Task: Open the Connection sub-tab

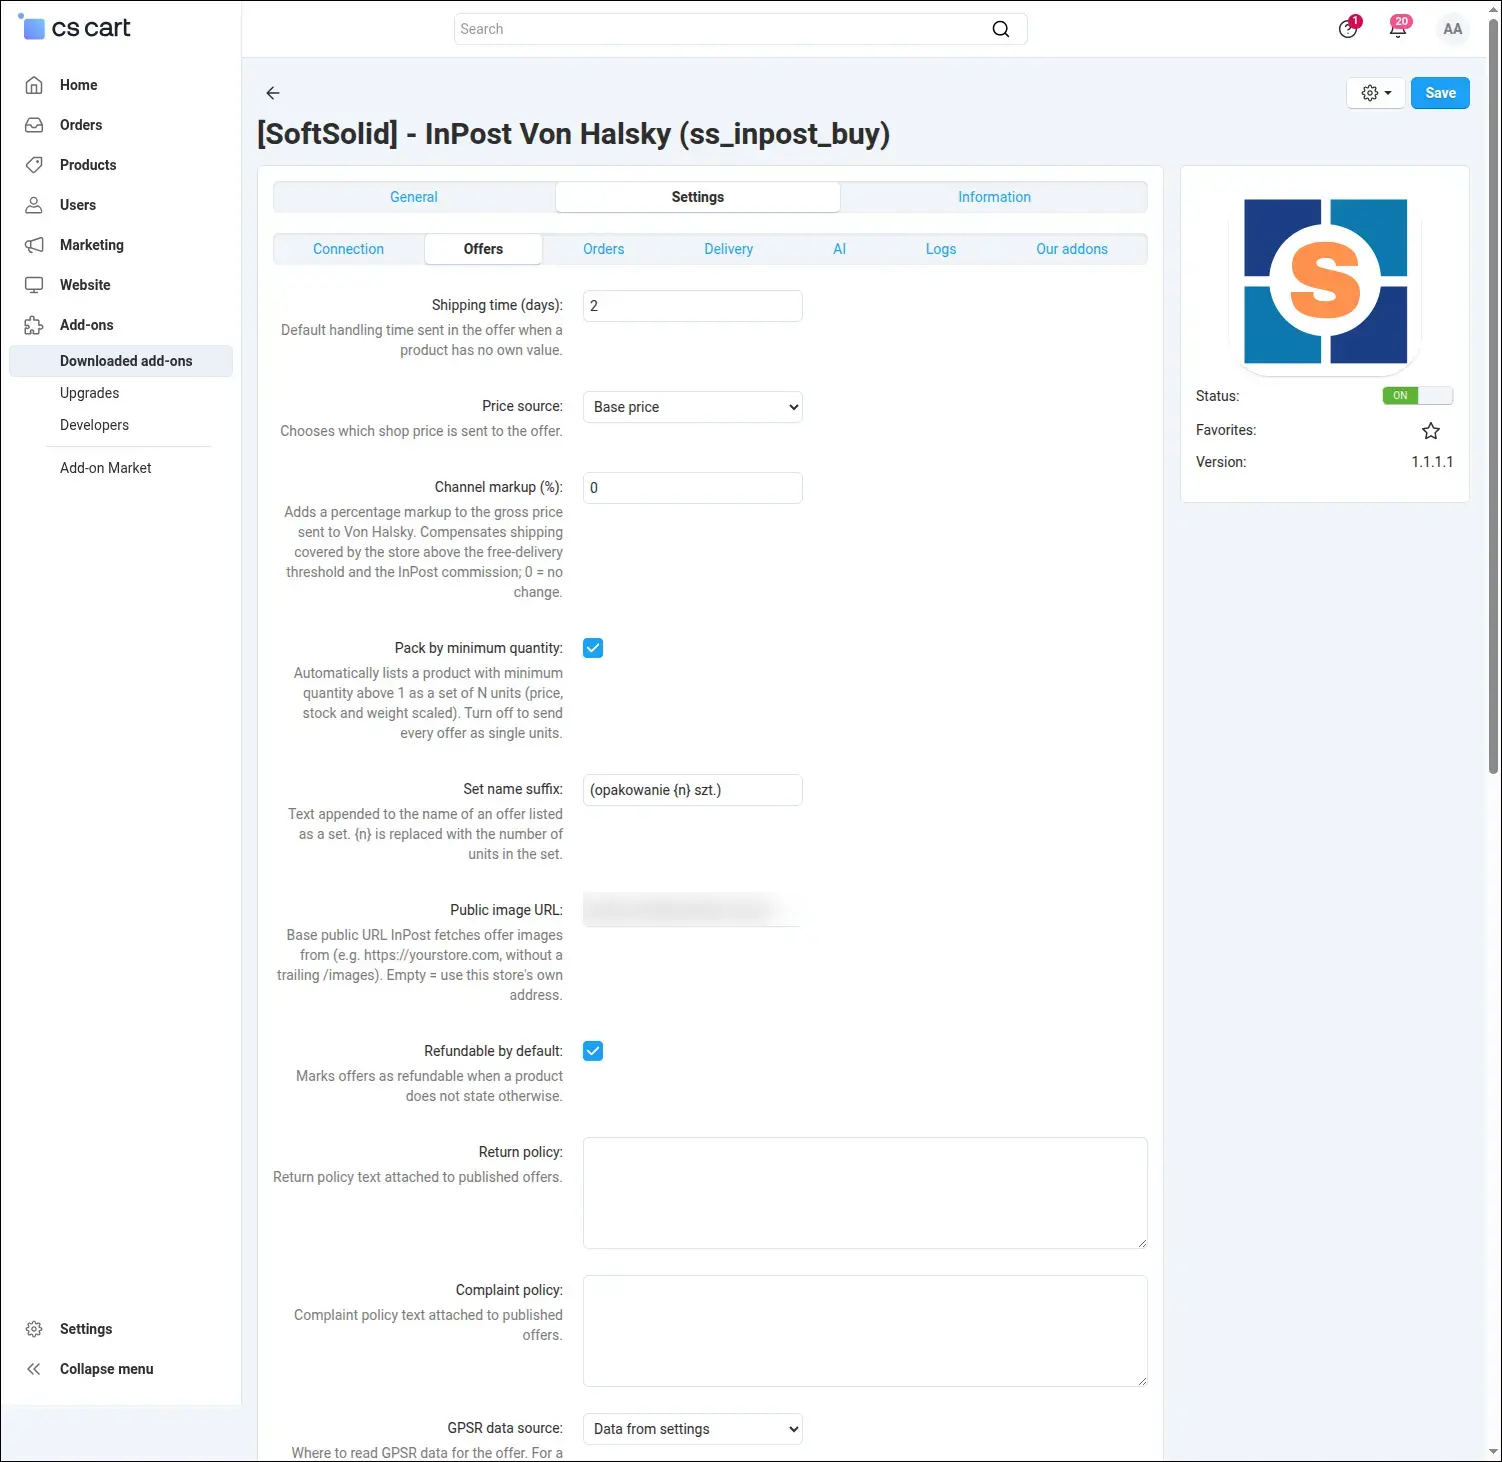Action: pyautogui.click(x=348, y=249)
